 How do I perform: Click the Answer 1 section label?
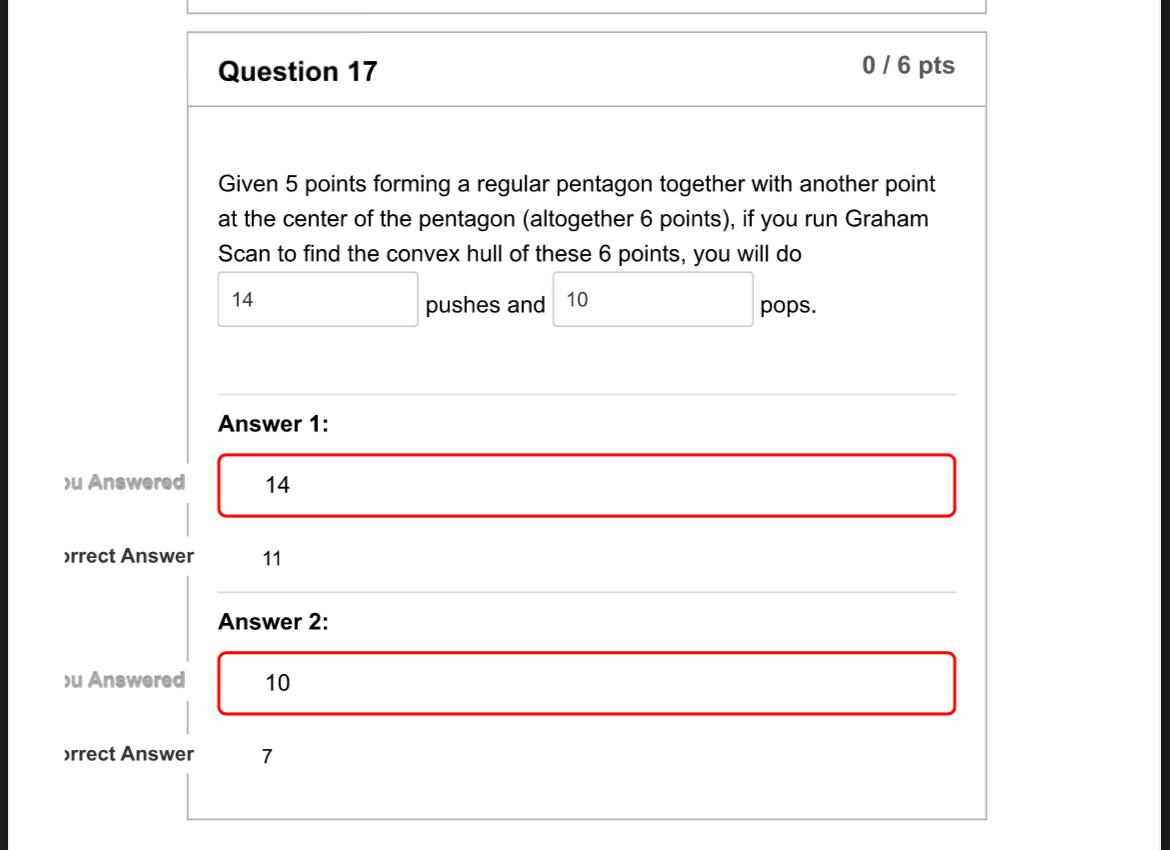[x=272, y=423]
